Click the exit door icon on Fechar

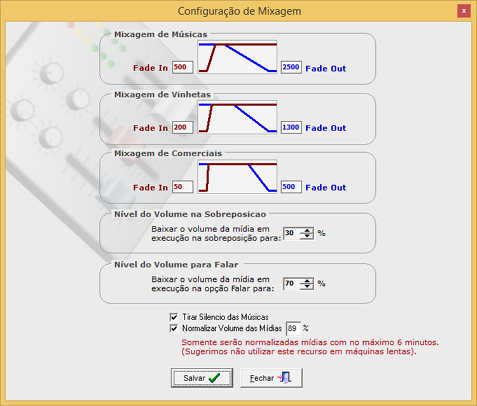click(x=285, y=377)
